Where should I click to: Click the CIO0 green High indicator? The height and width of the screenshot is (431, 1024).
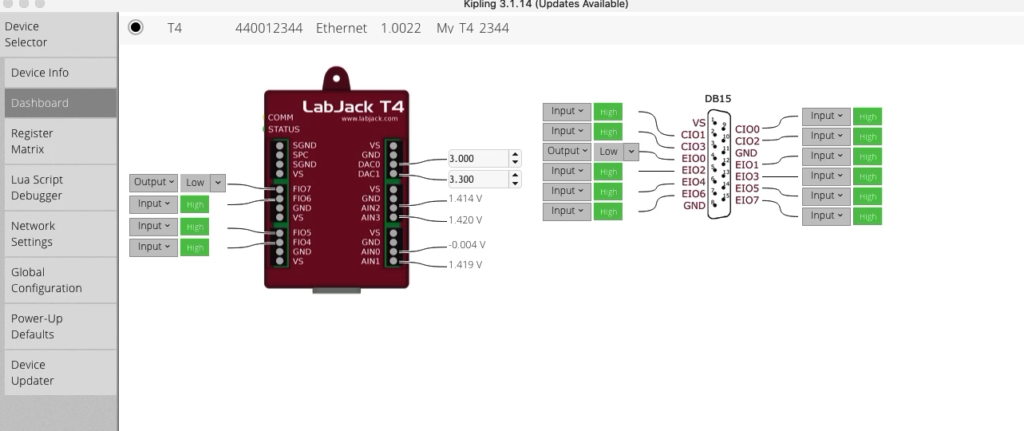(867, 117)
